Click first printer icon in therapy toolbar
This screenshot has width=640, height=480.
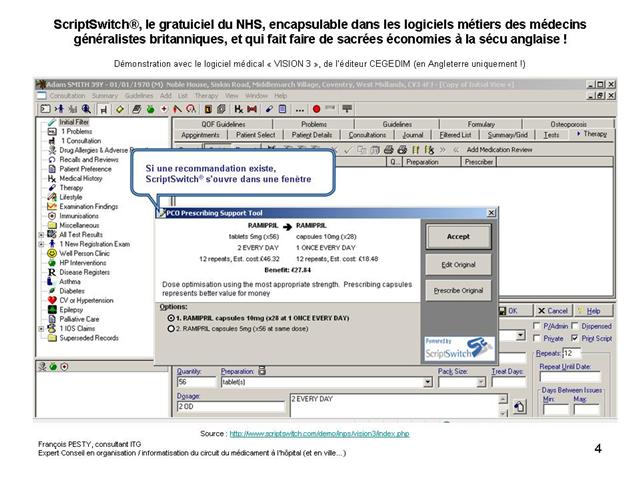pos(389,150)
